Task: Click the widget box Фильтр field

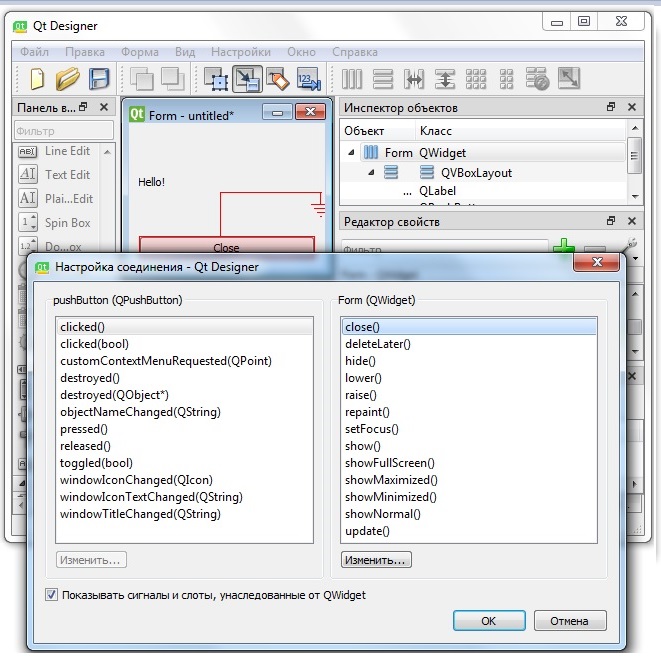Action: (64, 131)
